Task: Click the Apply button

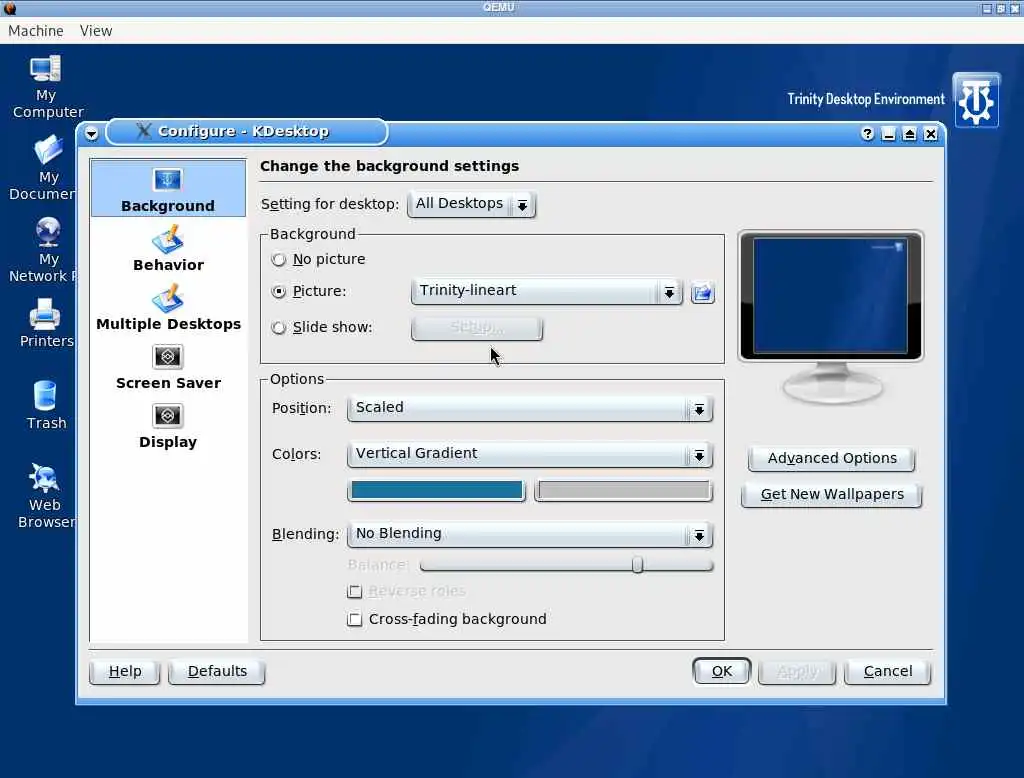Action: [x=797, y=672]
